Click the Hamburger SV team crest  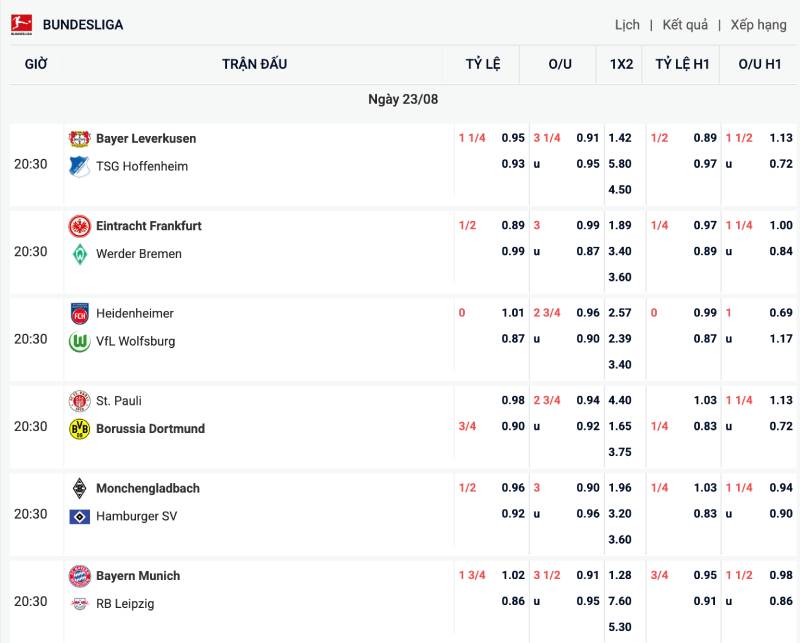tap(79, 517)
